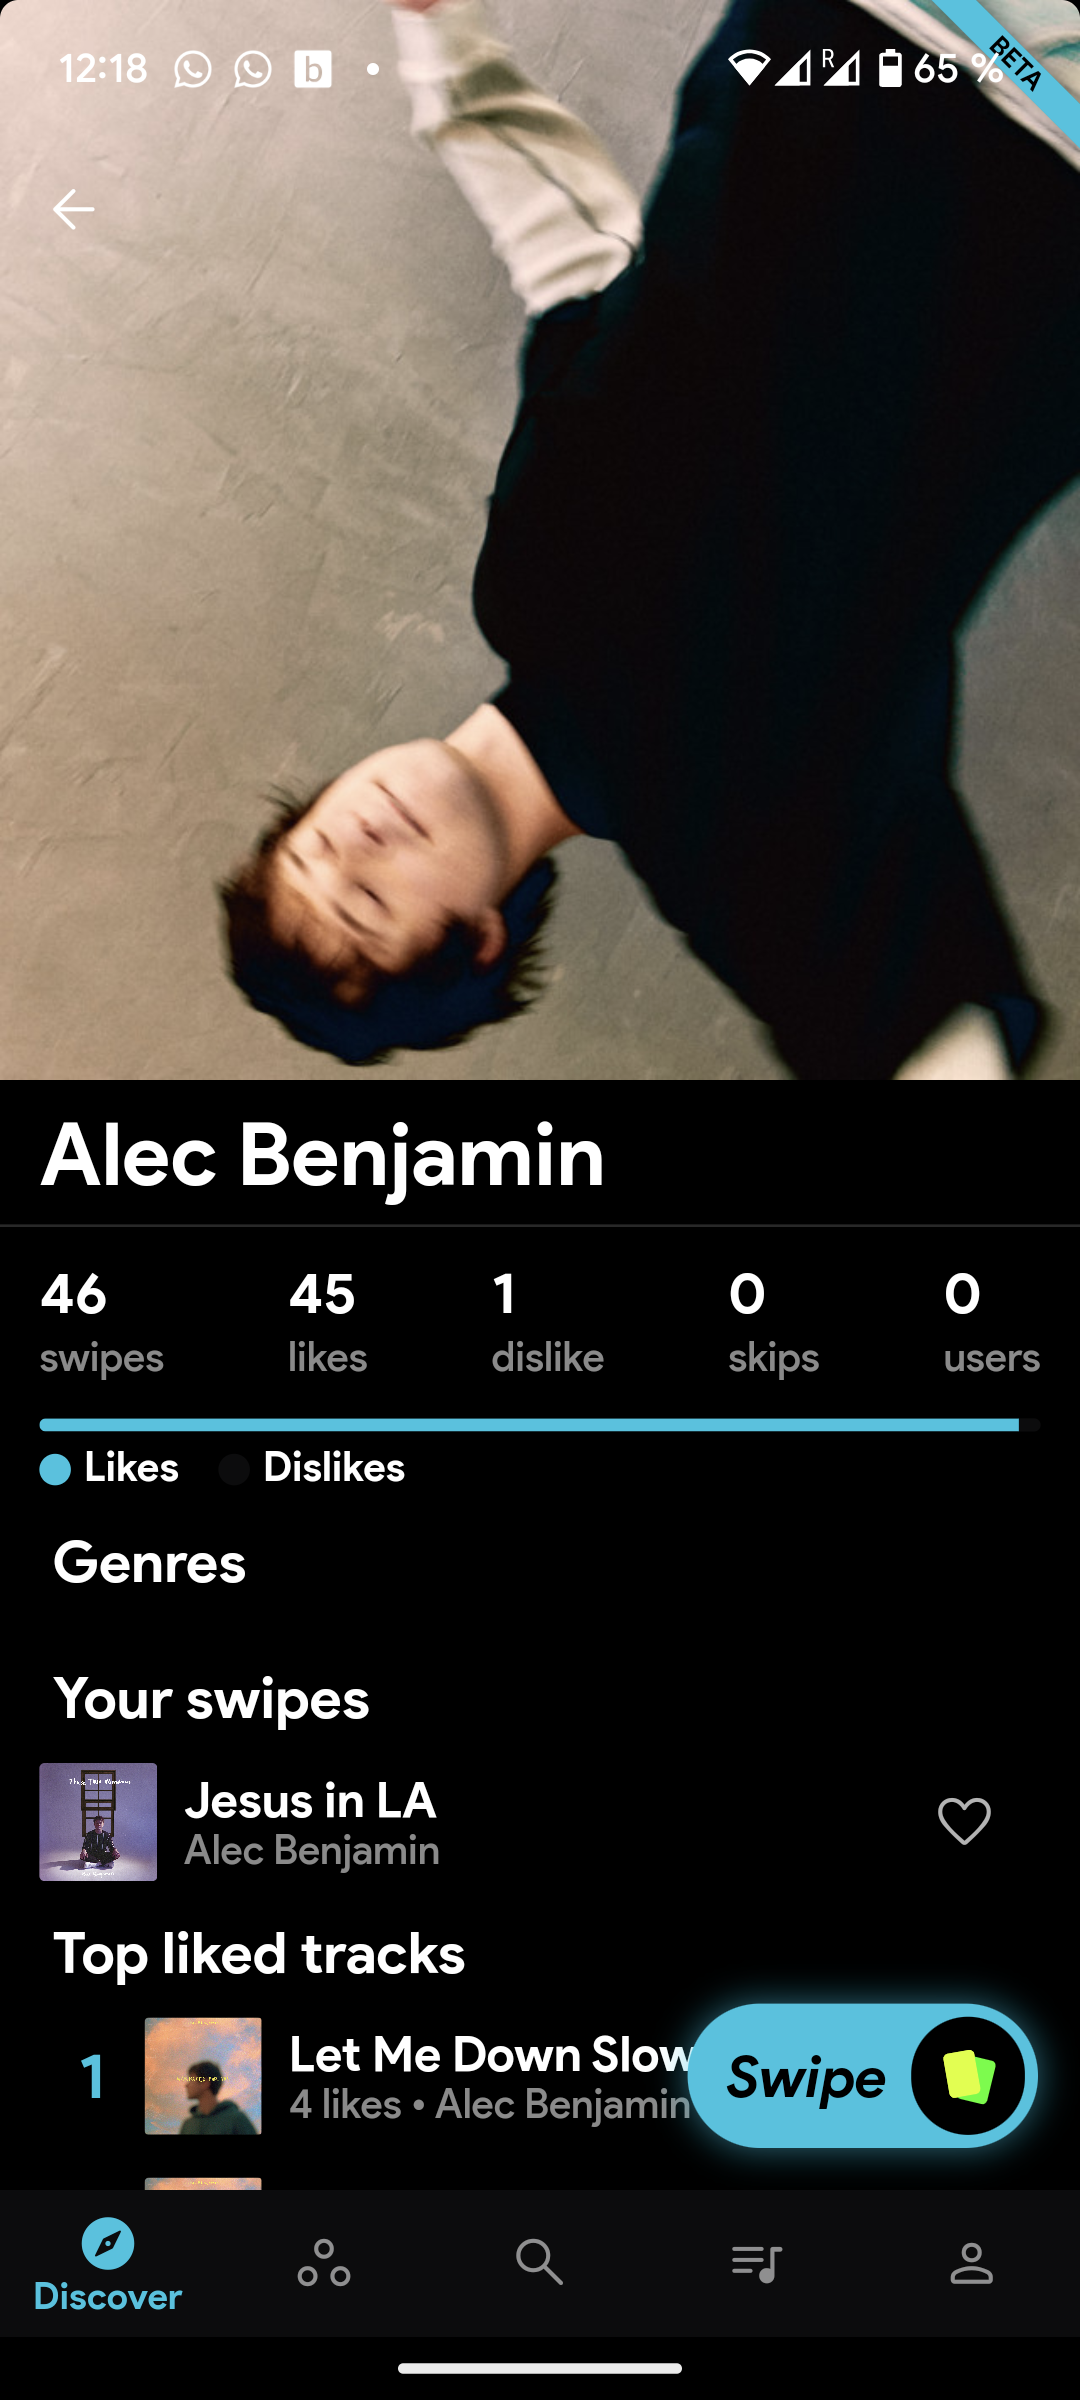The image size is (1080, 2400).
Task: Open the playlist queue tab
Action: [x=756, y=2263]
